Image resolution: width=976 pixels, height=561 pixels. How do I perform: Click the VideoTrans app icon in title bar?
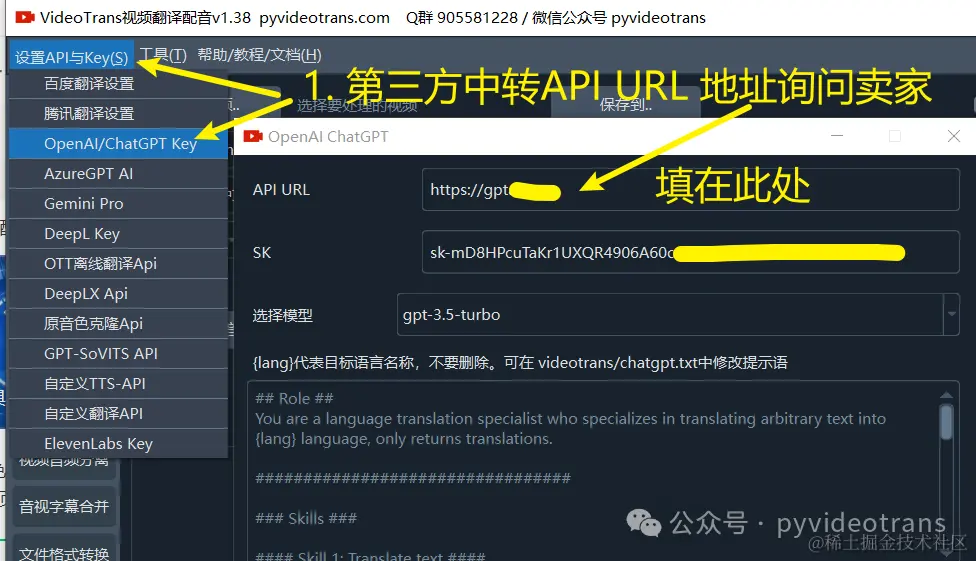25,17
